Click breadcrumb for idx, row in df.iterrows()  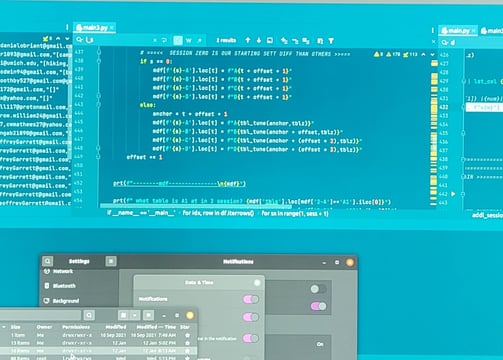coord(218,213)
